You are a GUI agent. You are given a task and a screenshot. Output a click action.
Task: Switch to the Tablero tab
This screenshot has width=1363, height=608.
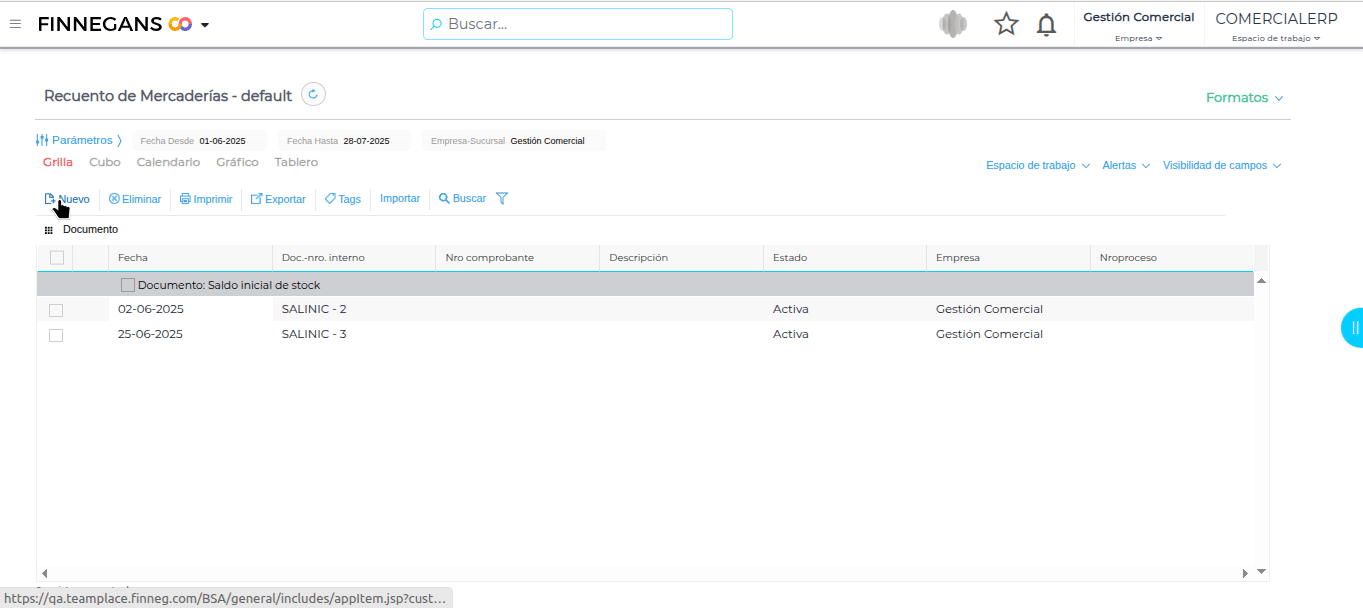[x=296, y=162]
